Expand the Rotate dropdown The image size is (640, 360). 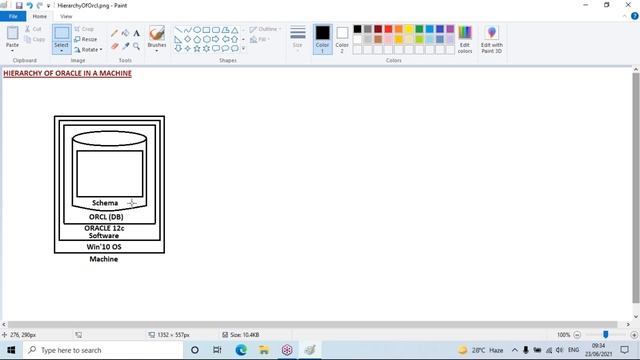coord(88,49)
